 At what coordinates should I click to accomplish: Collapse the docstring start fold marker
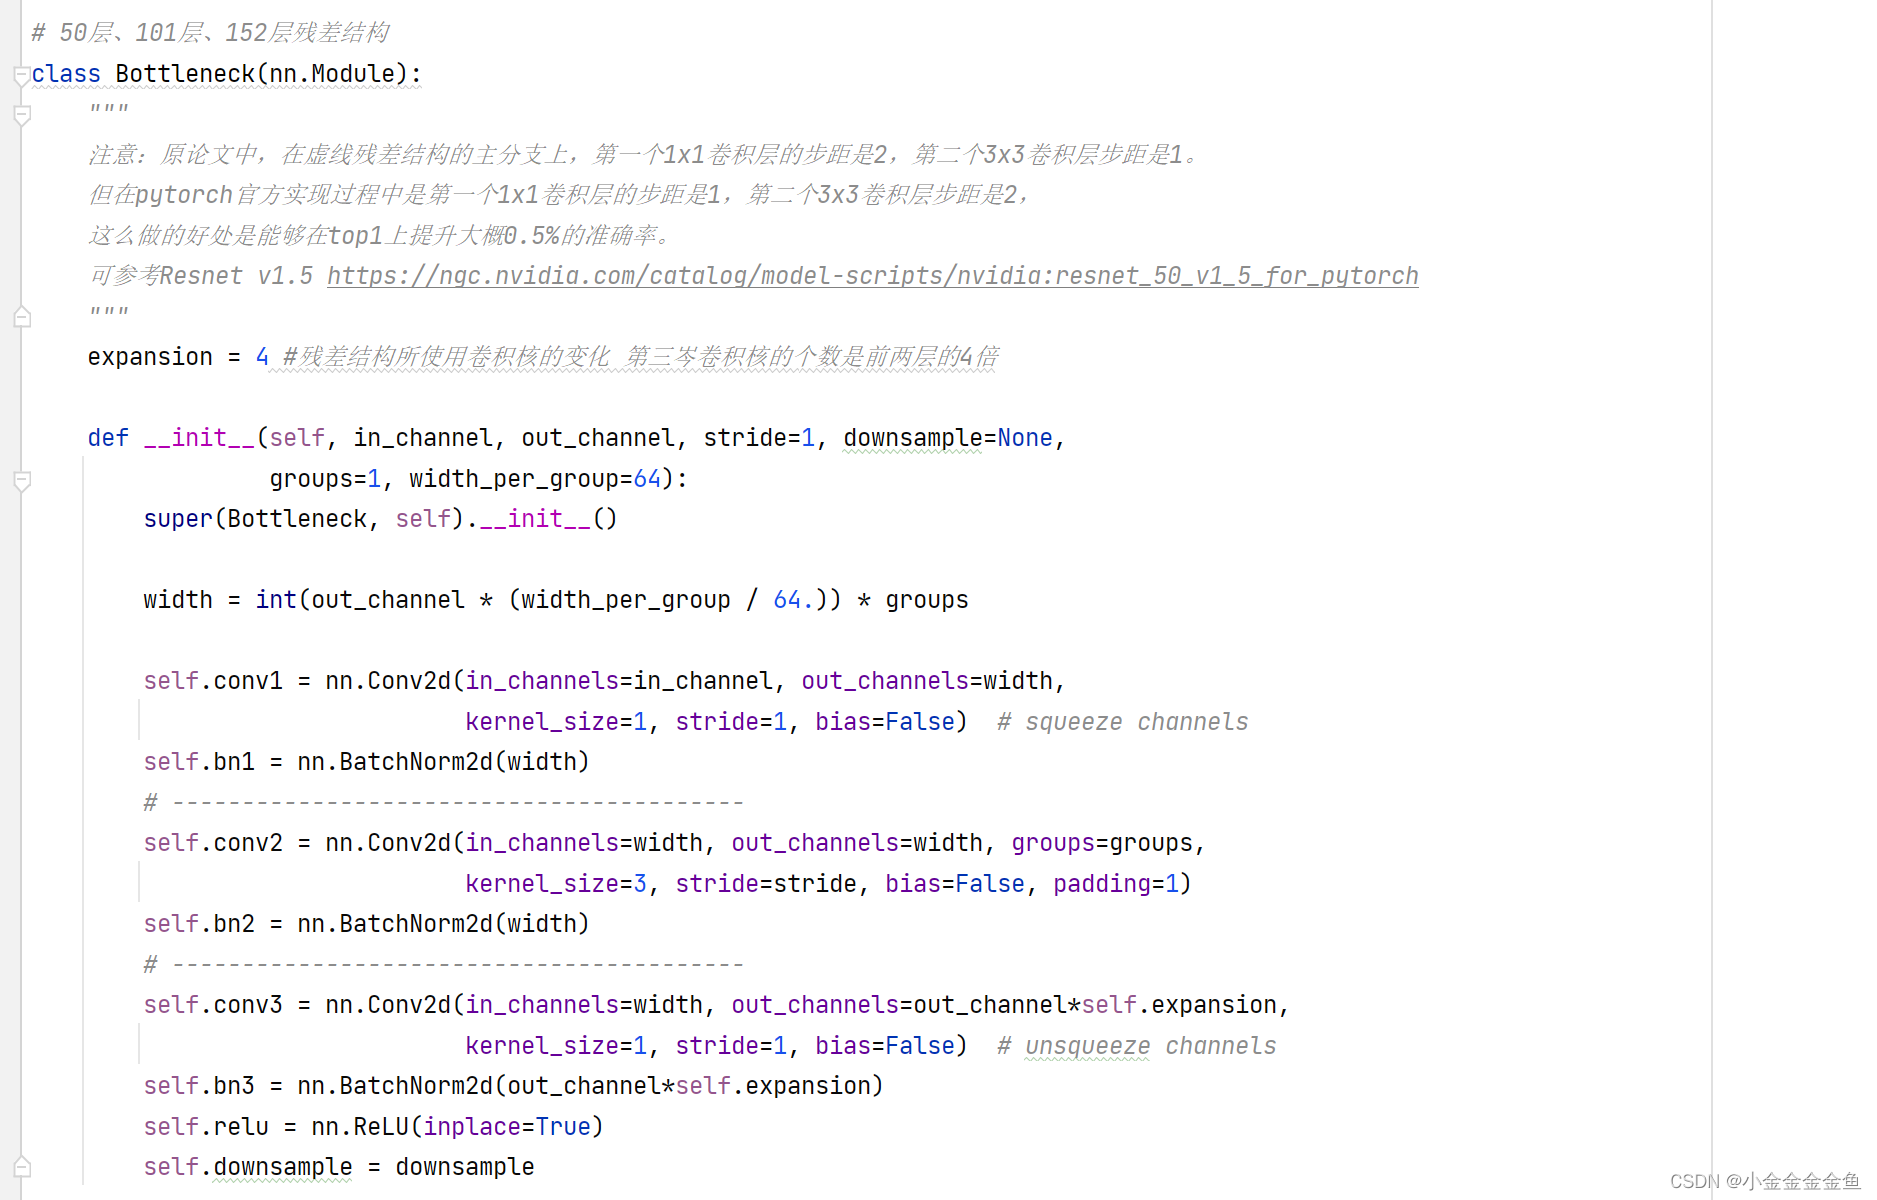click(22, 116)
